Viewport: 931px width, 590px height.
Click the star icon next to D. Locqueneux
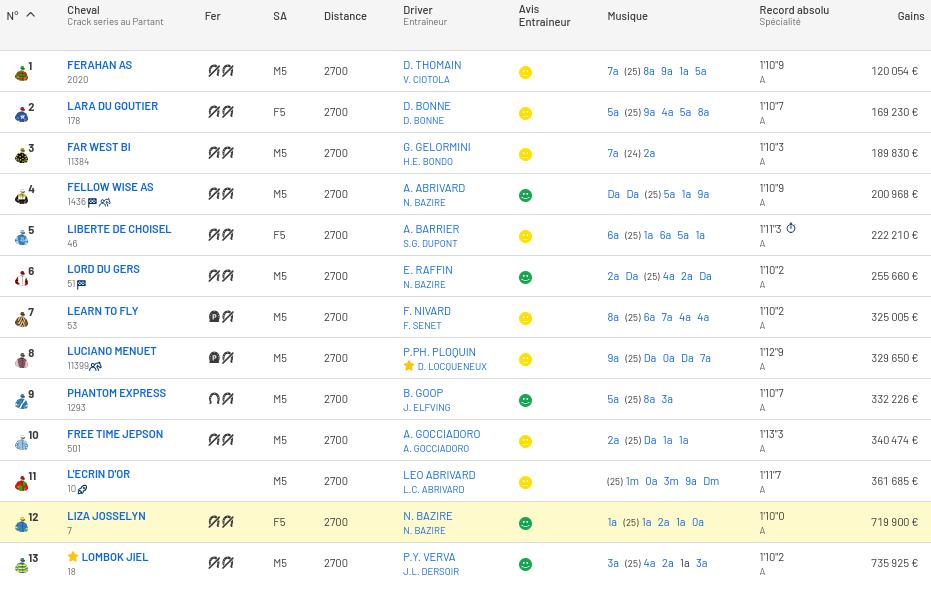pos(408,367)
